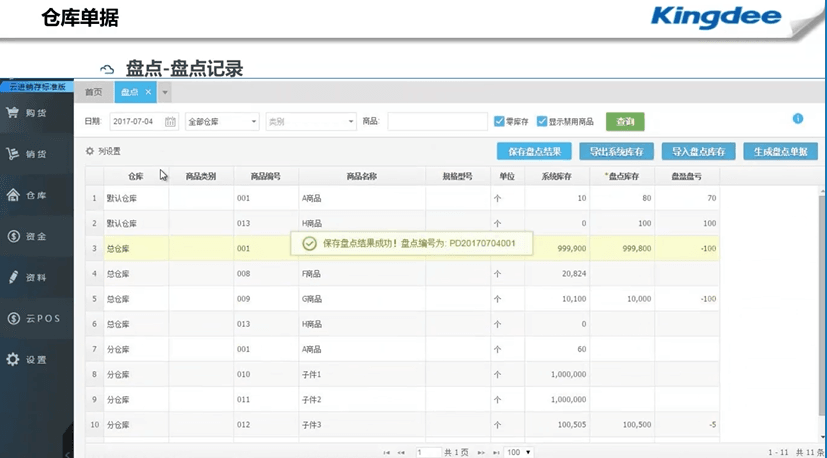The width and height of the screenshot is (827, 458).
Task: Expand the tab list arrow next to 盘点 tab
Action: [x=165, y=92]
